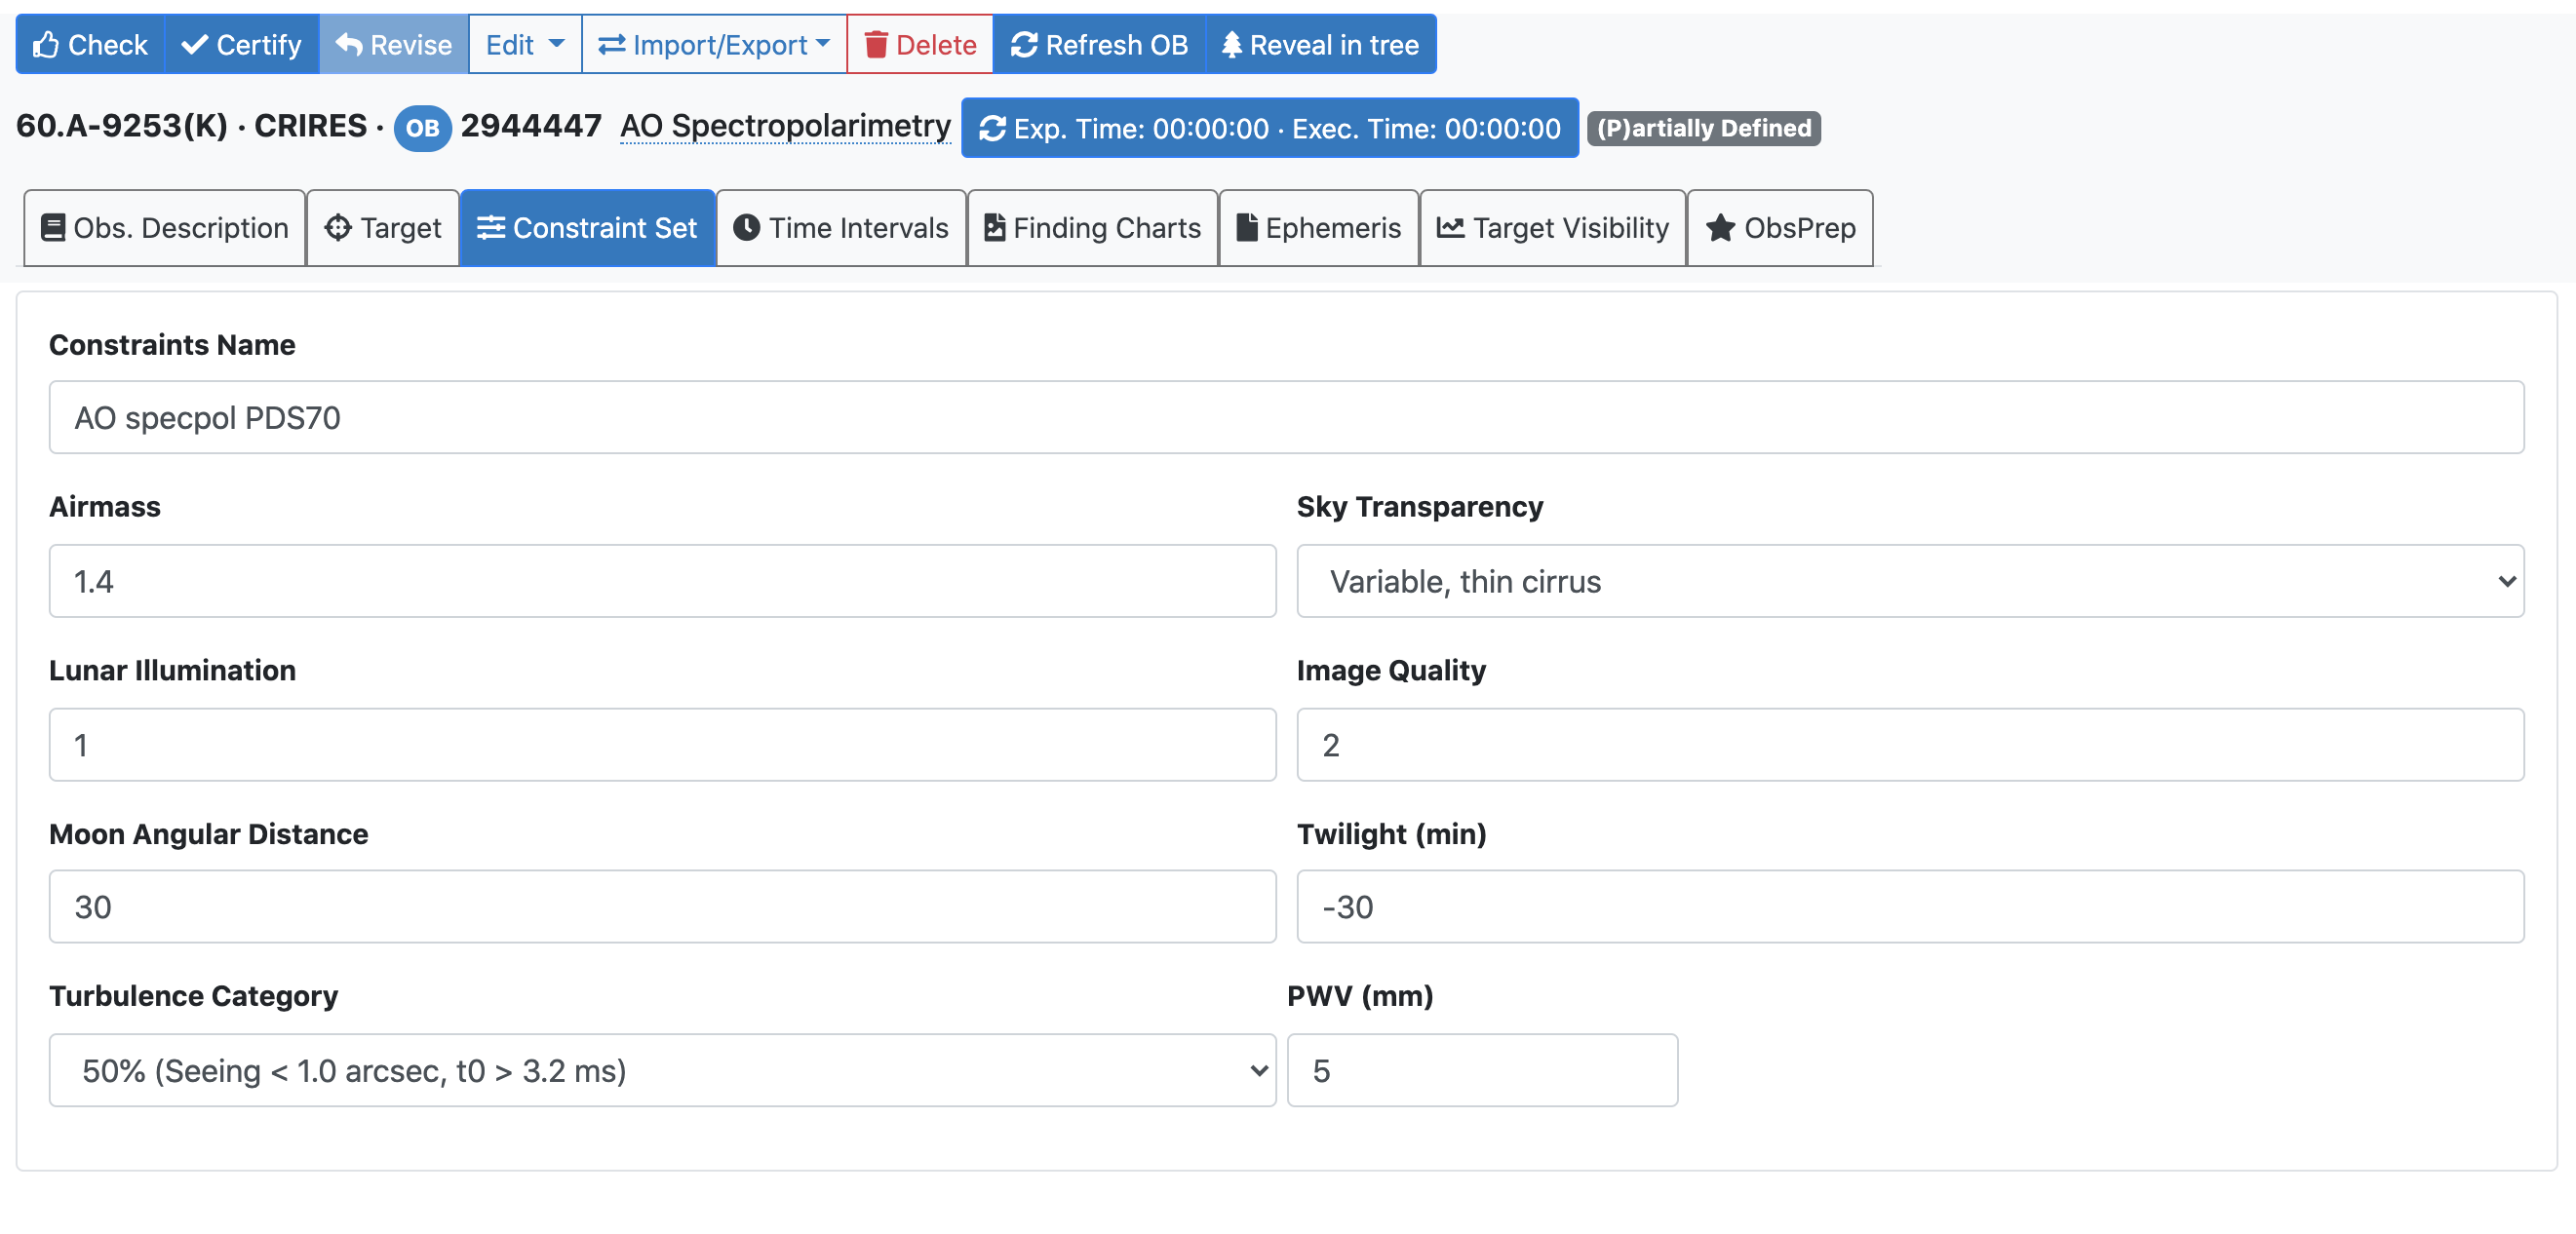Switch to the Target crosshair tab
2576x1234 pixels.
tap(382, 228)
